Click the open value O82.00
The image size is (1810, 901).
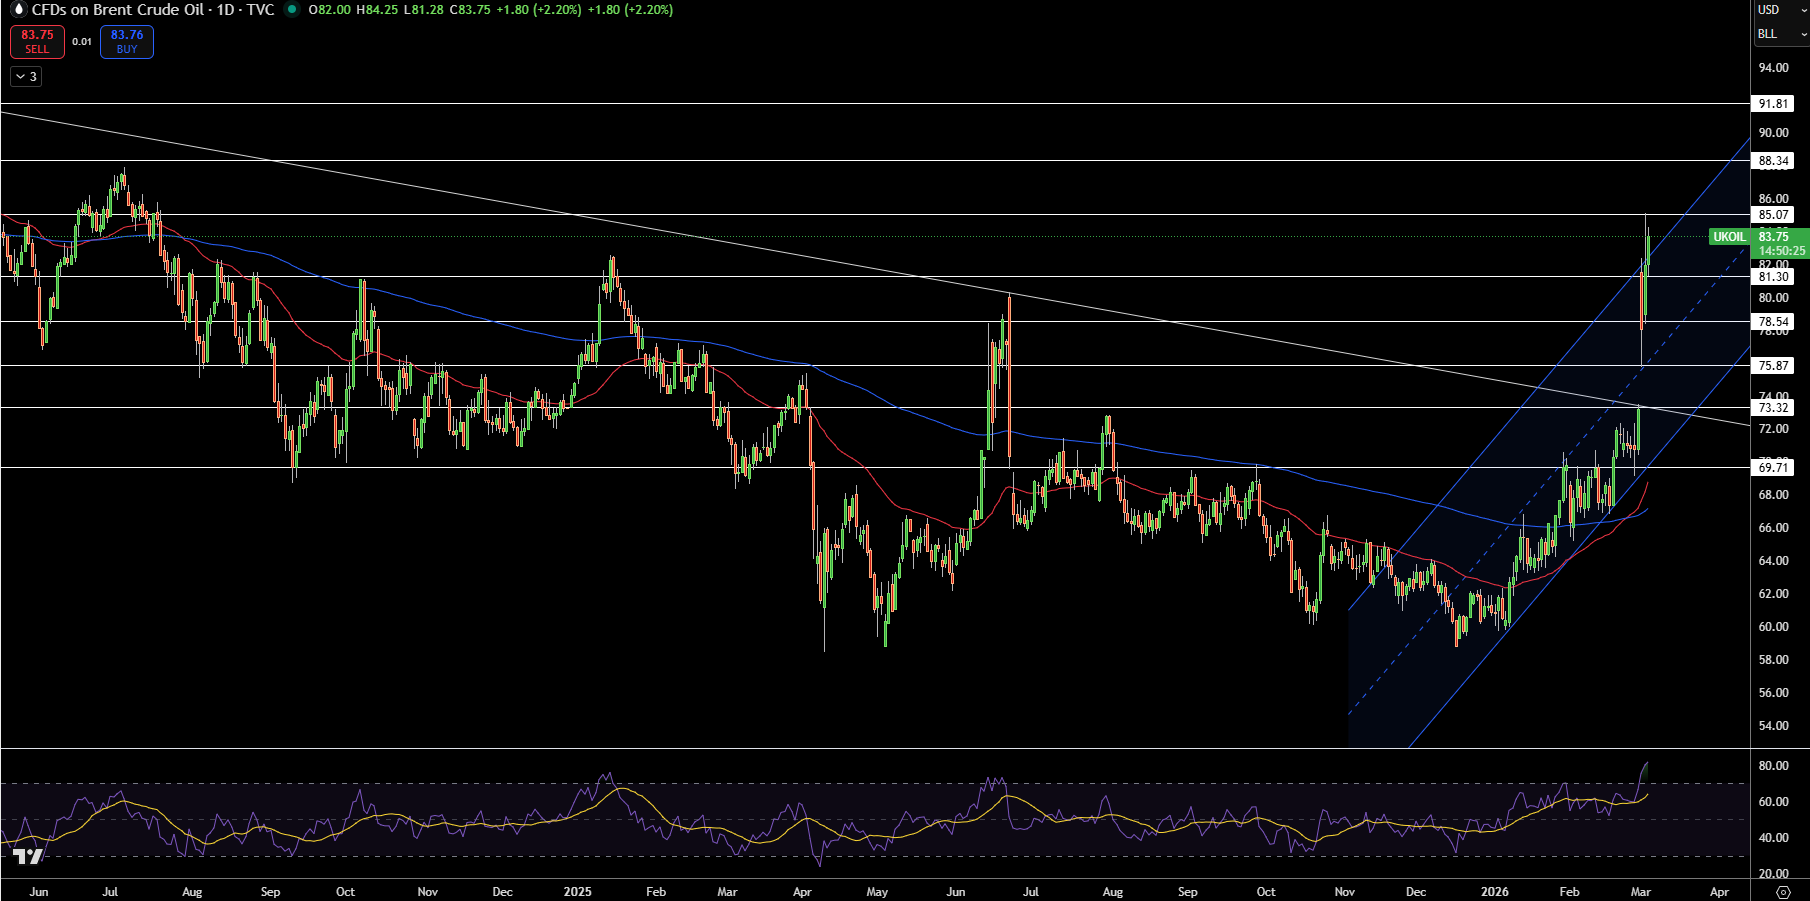[x=330, y=9]
